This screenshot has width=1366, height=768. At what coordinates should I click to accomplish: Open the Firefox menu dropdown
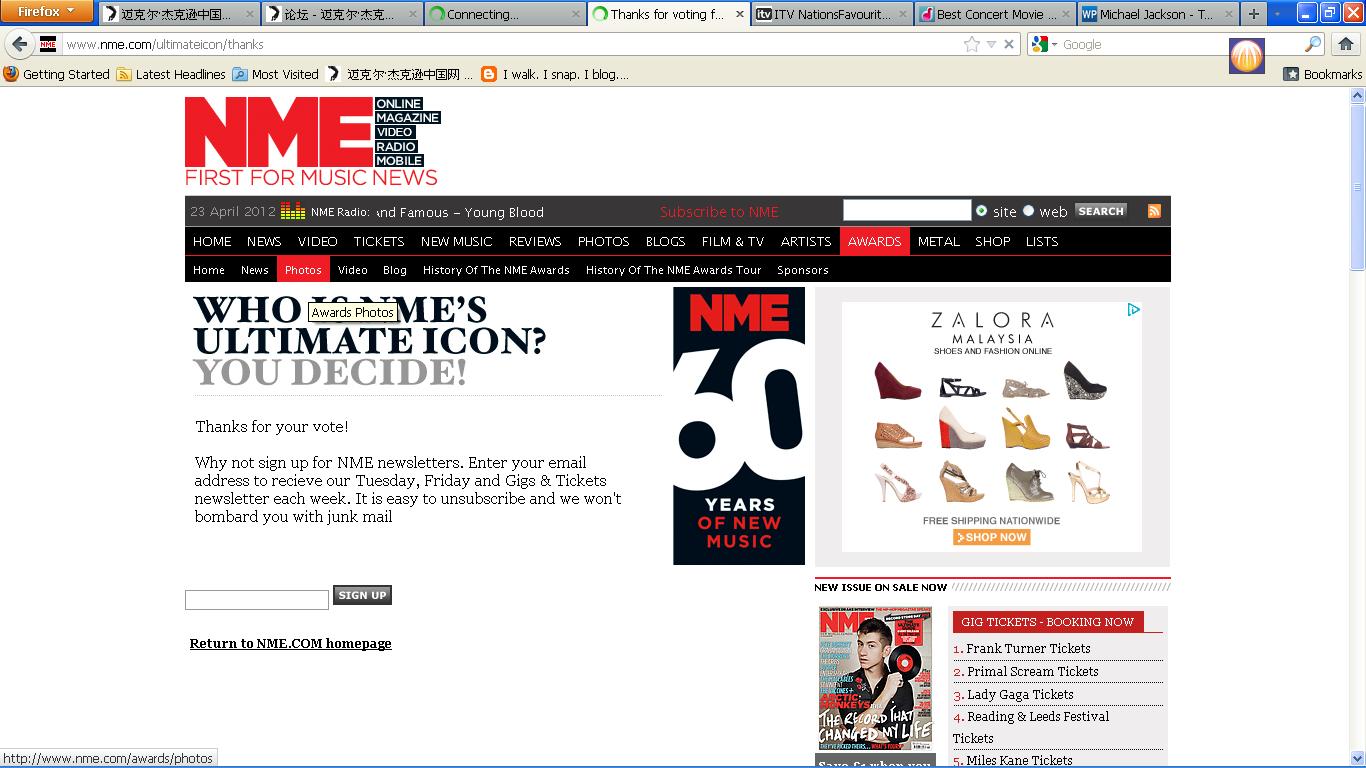[46, 12]
